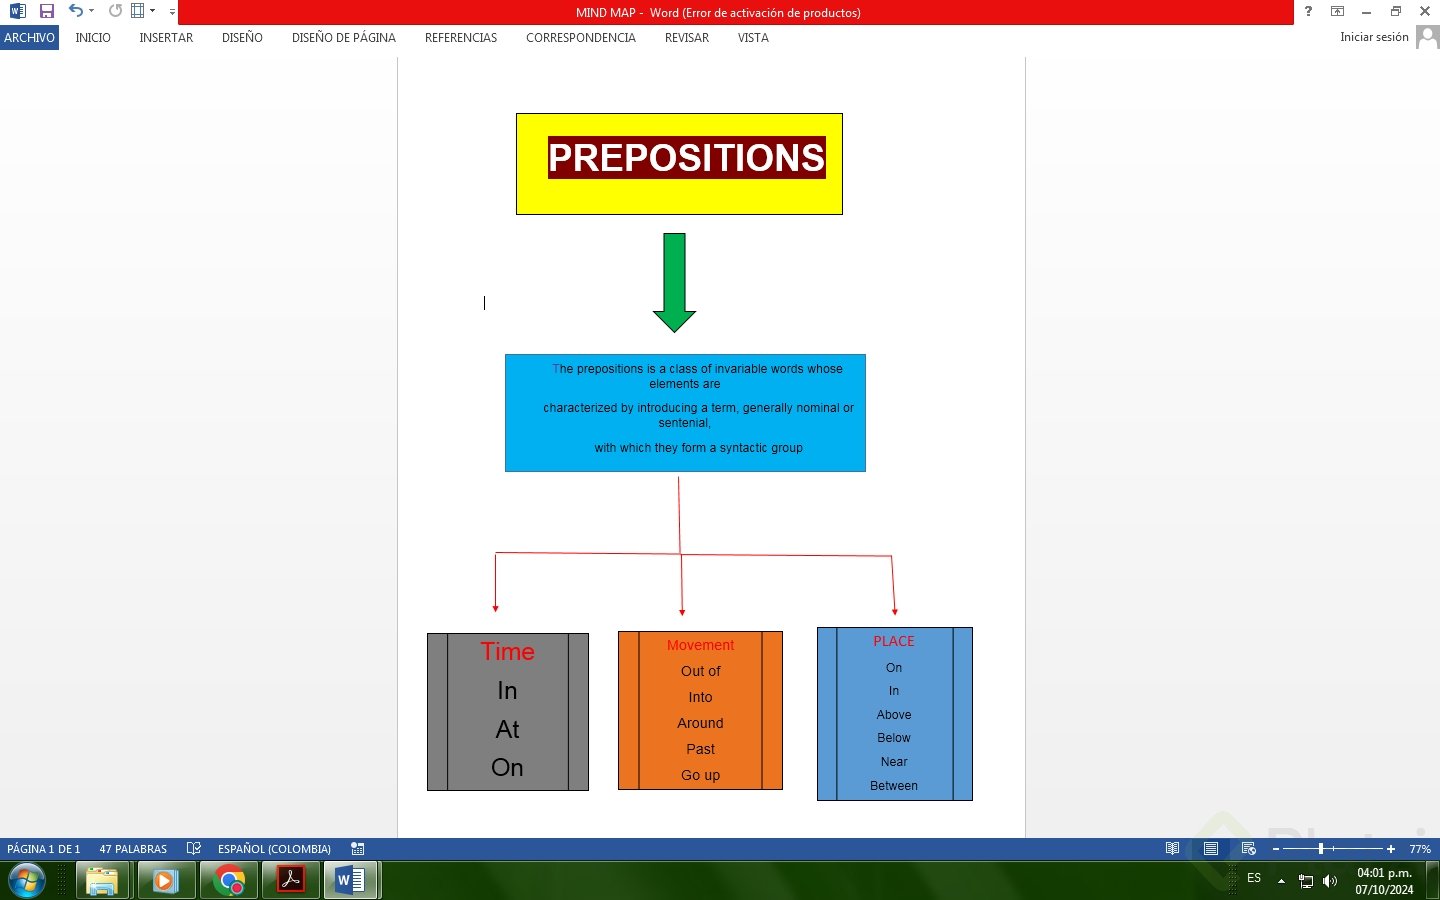The width and height of the screenshot is (1440, 900).
Task: Expand Customize Quick Access Toolbar menu
Action: pyautogui.click(x=172, y=12)
